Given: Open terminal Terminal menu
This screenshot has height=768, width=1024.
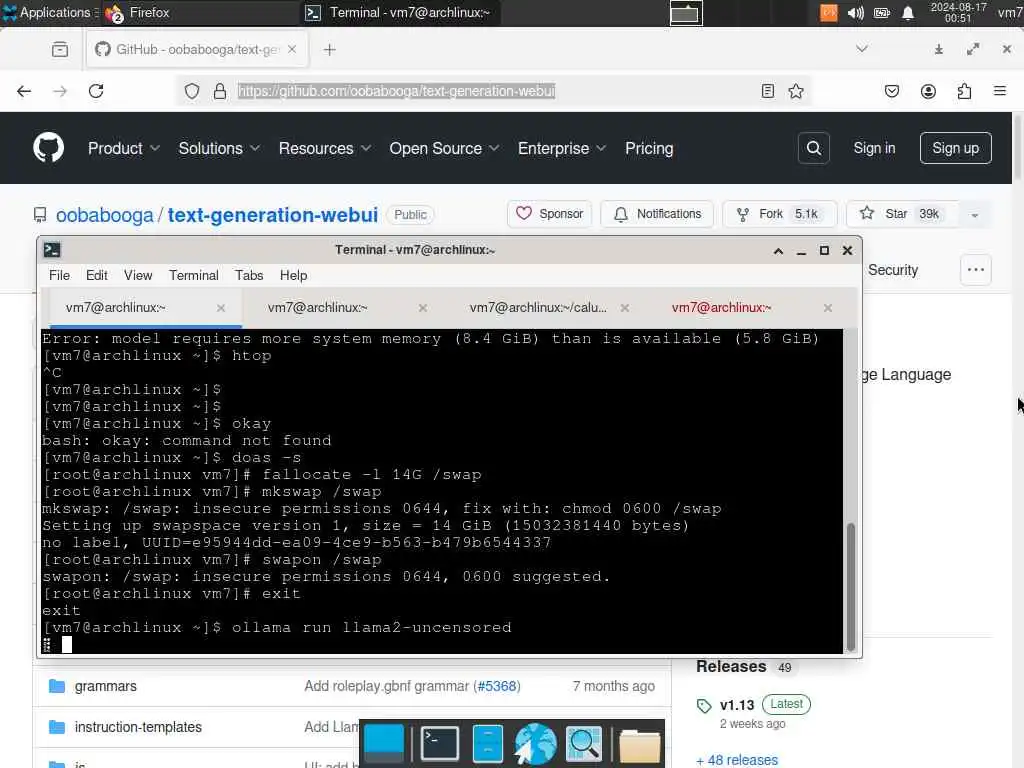Looking at the screenshot, I should point(194,276).
